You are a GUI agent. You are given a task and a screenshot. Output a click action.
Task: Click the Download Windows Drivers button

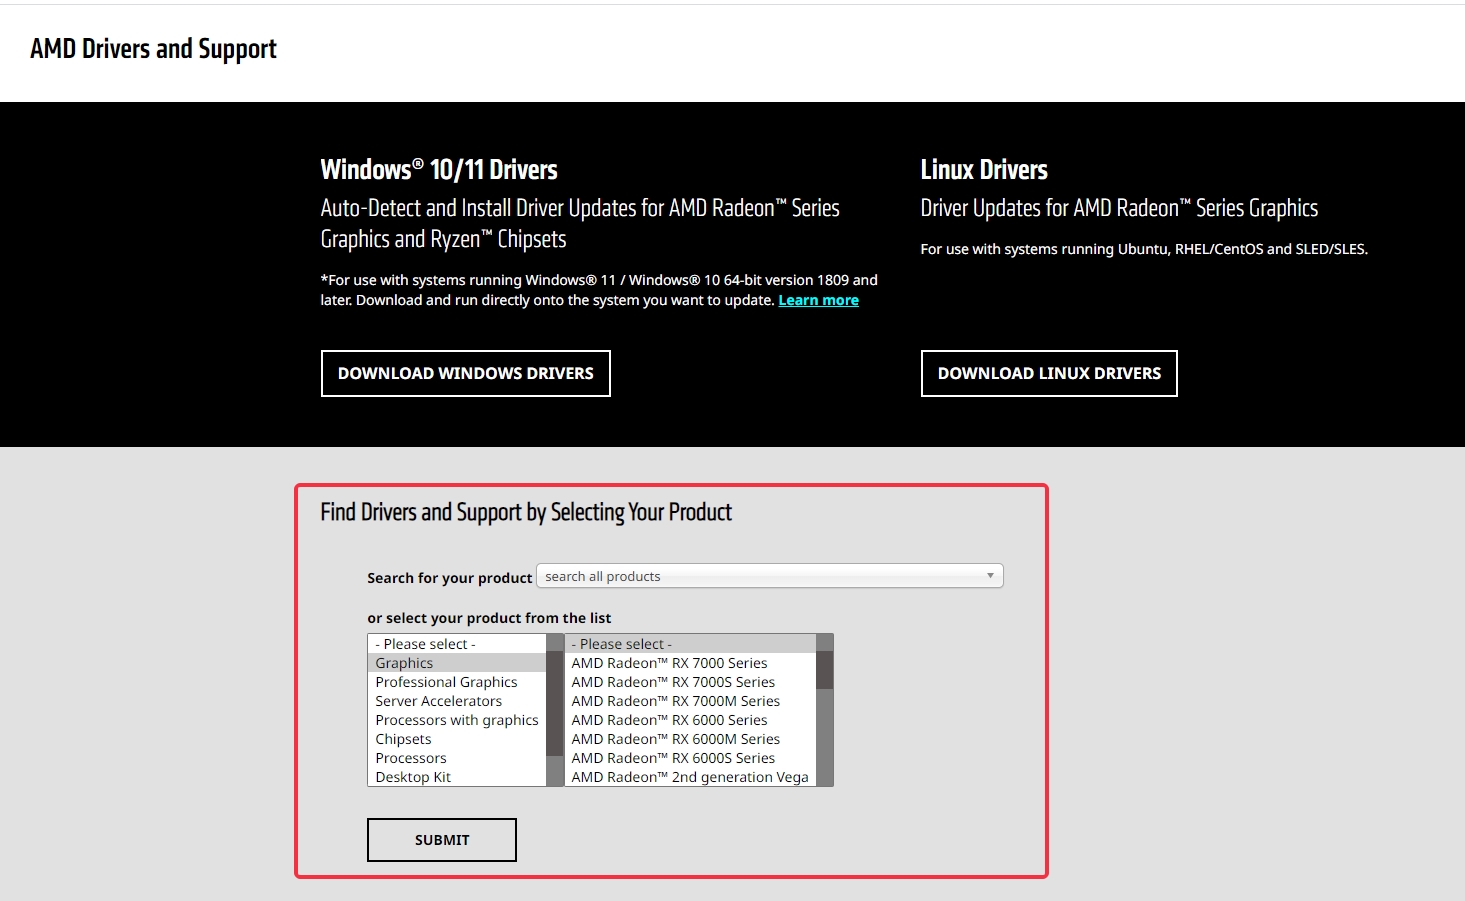(x=465, y=373)
